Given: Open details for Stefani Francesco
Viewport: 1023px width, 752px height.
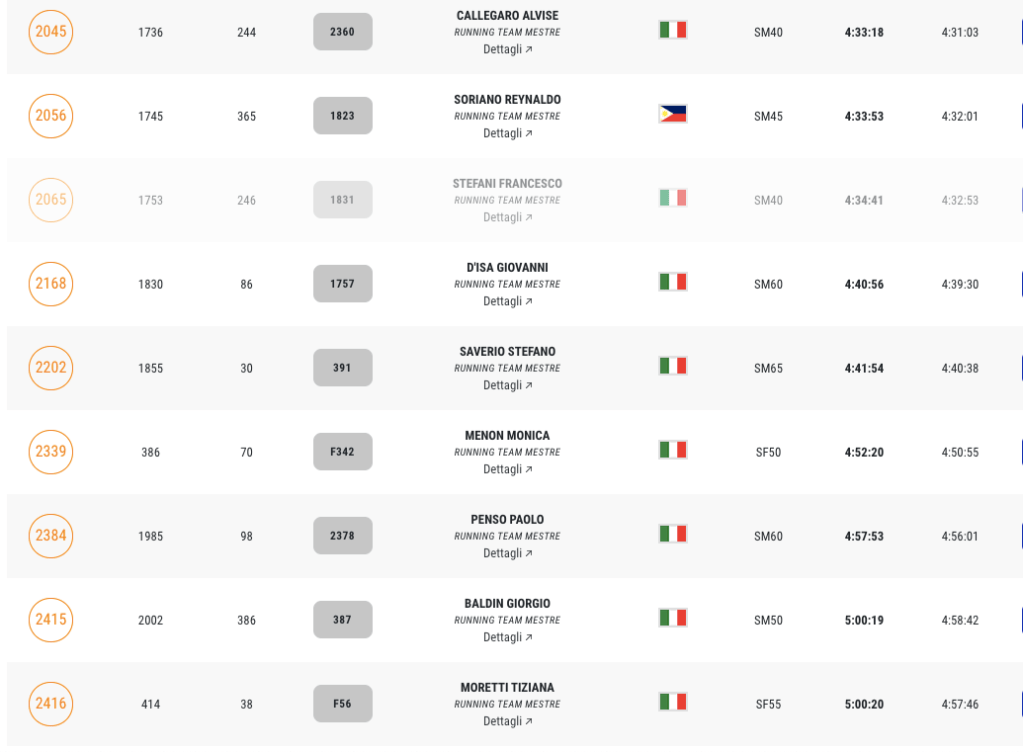Looking at the screenshot, I should pos(508,217).
